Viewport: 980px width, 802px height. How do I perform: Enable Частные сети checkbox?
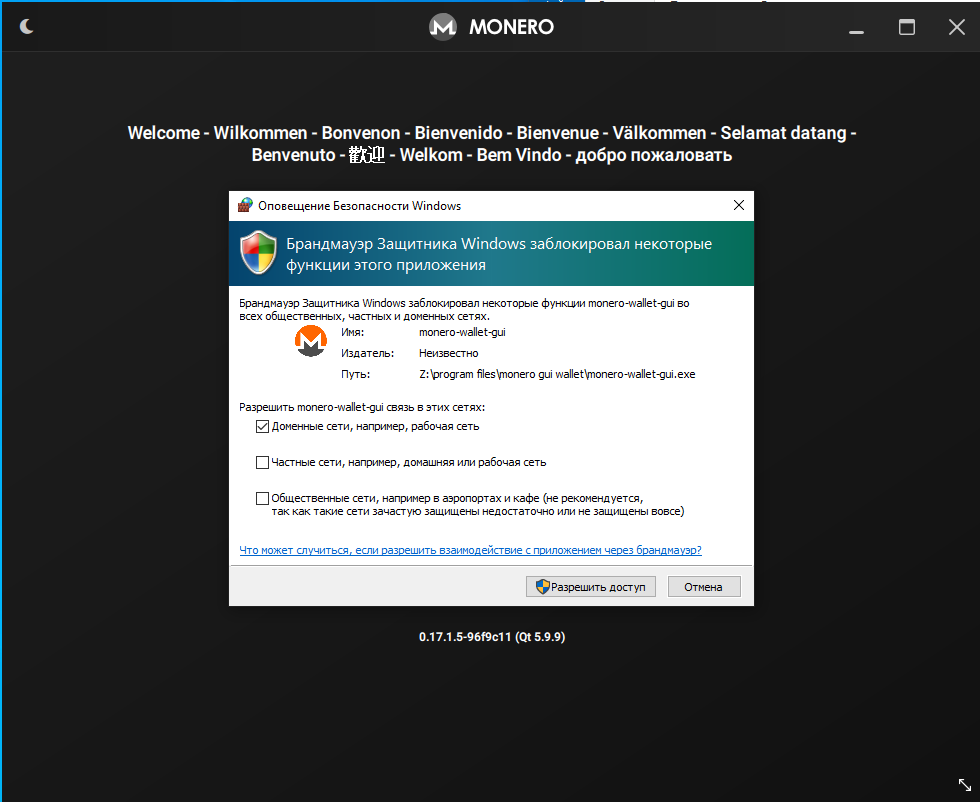[262, 462]
